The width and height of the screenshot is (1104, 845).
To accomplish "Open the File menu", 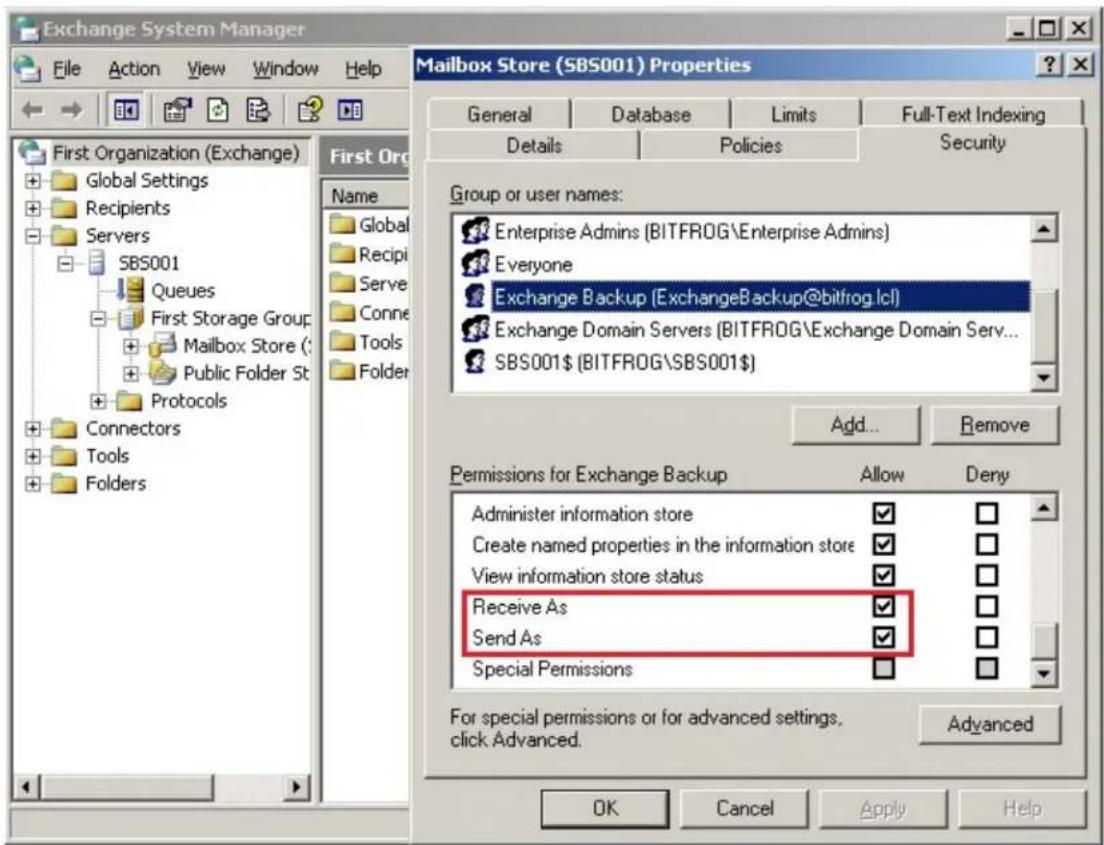I will point(67,69).
